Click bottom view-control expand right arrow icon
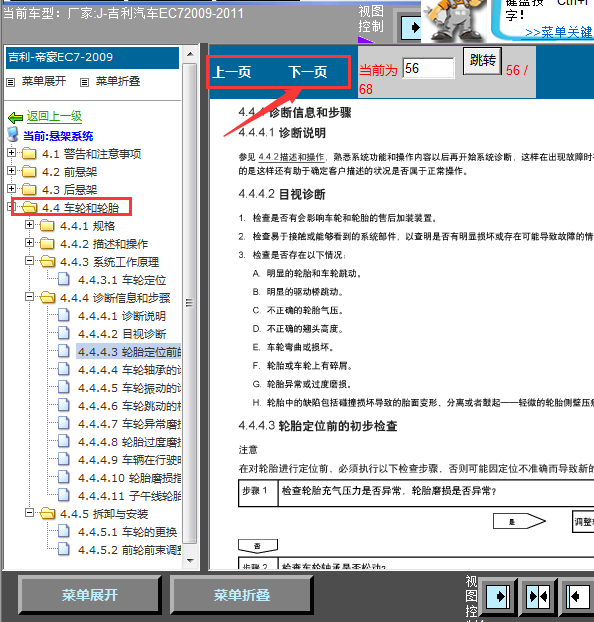This screenshot has width=594, height=622. 498,596
